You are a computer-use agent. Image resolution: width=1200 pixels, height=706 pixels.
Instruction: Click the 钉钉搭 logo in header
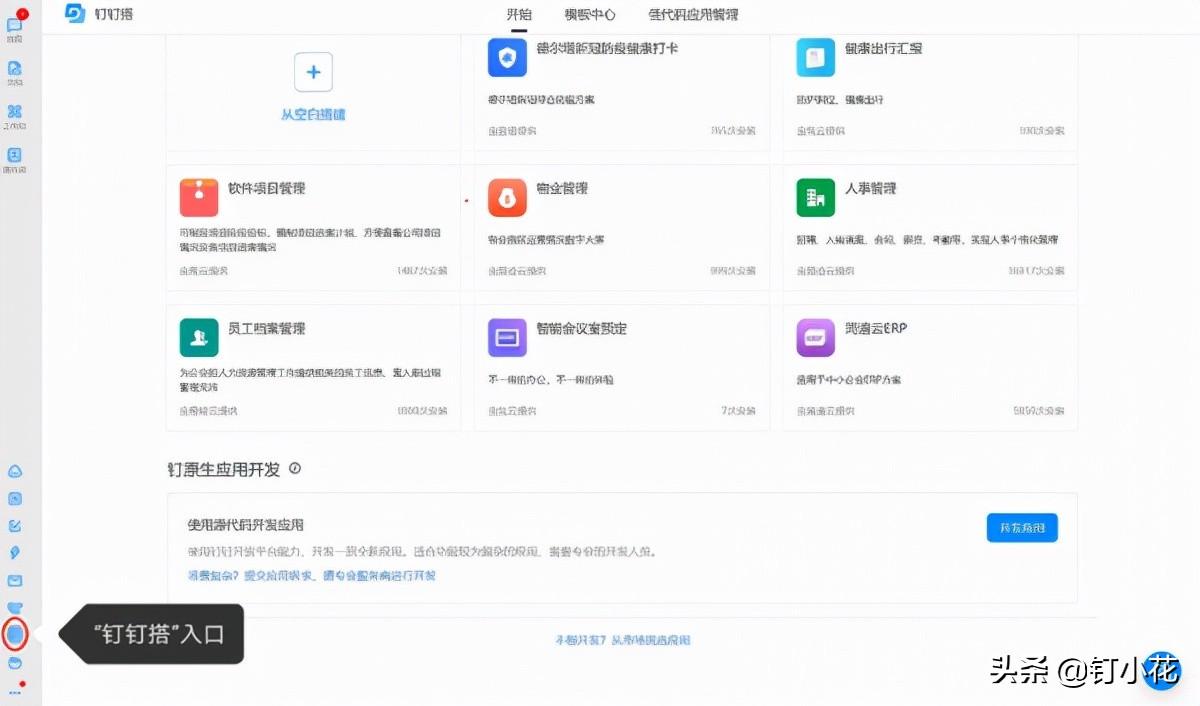point(76,14)
